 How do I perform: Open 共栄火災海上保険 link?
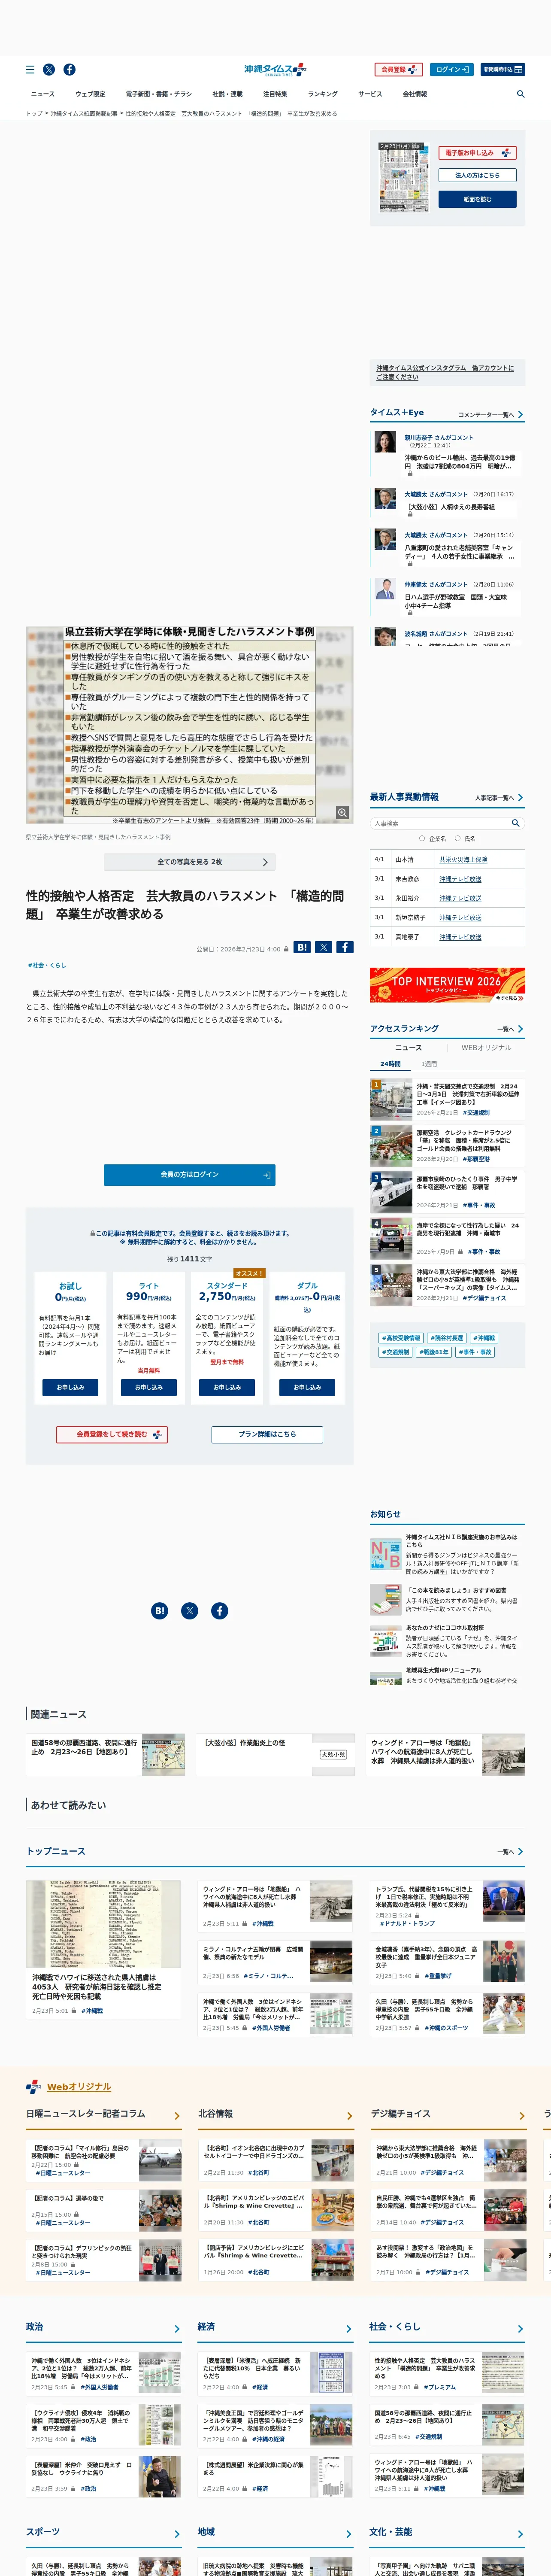[x=463, y=860]
